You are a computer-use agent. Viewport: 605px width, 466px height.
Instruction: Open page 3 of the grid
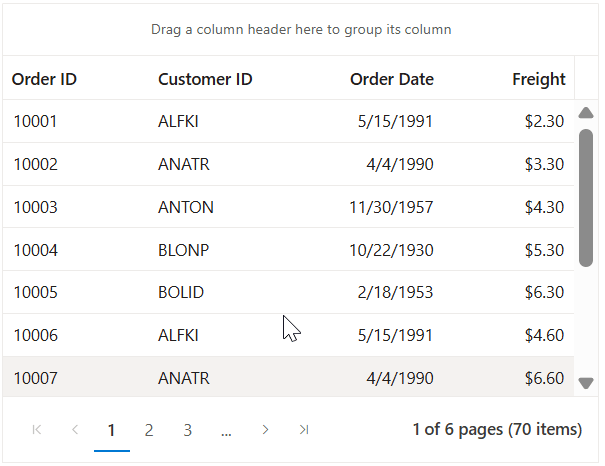click(187, 430)
